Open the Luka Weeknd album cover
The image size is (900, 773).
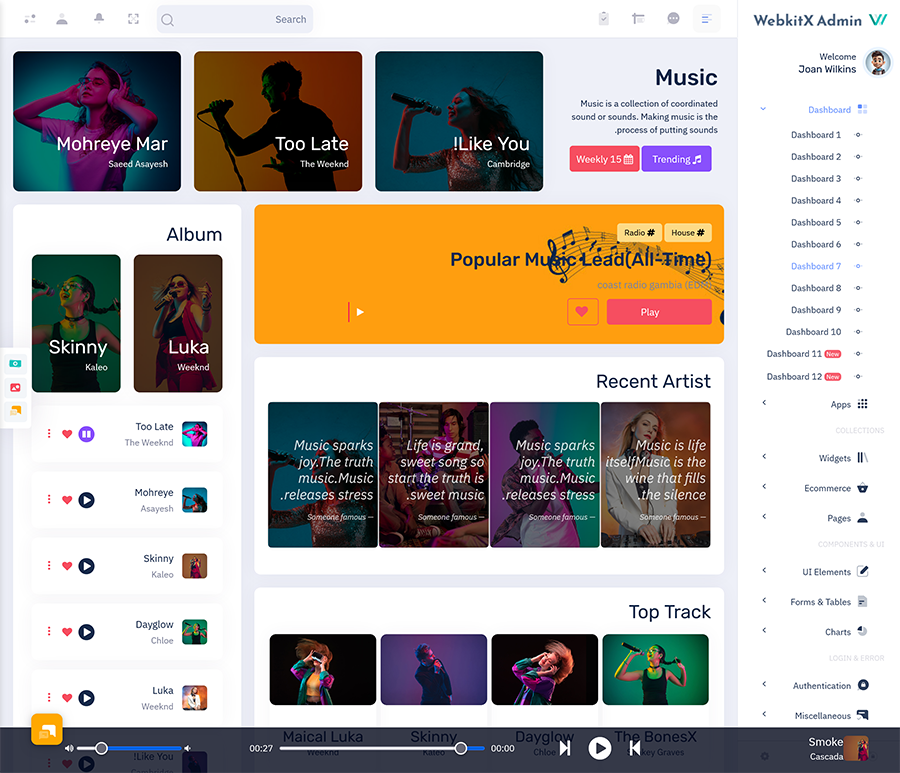[178, 324]
